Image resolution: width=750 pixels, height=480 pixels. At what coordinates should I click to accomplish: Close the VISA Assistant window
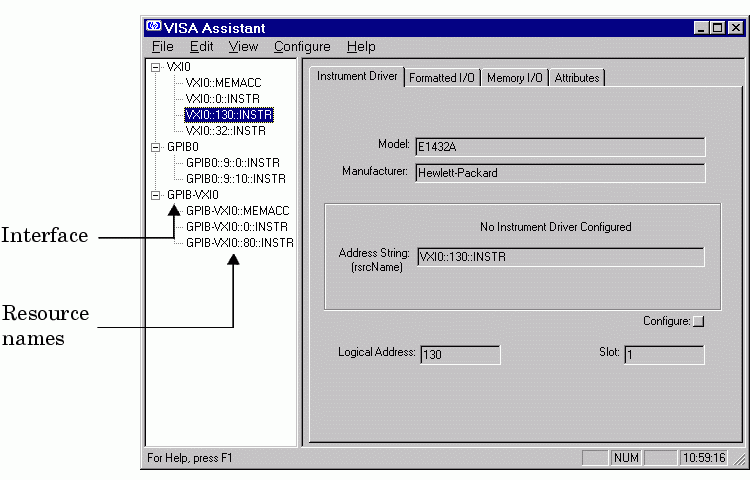tap(736, 28)
